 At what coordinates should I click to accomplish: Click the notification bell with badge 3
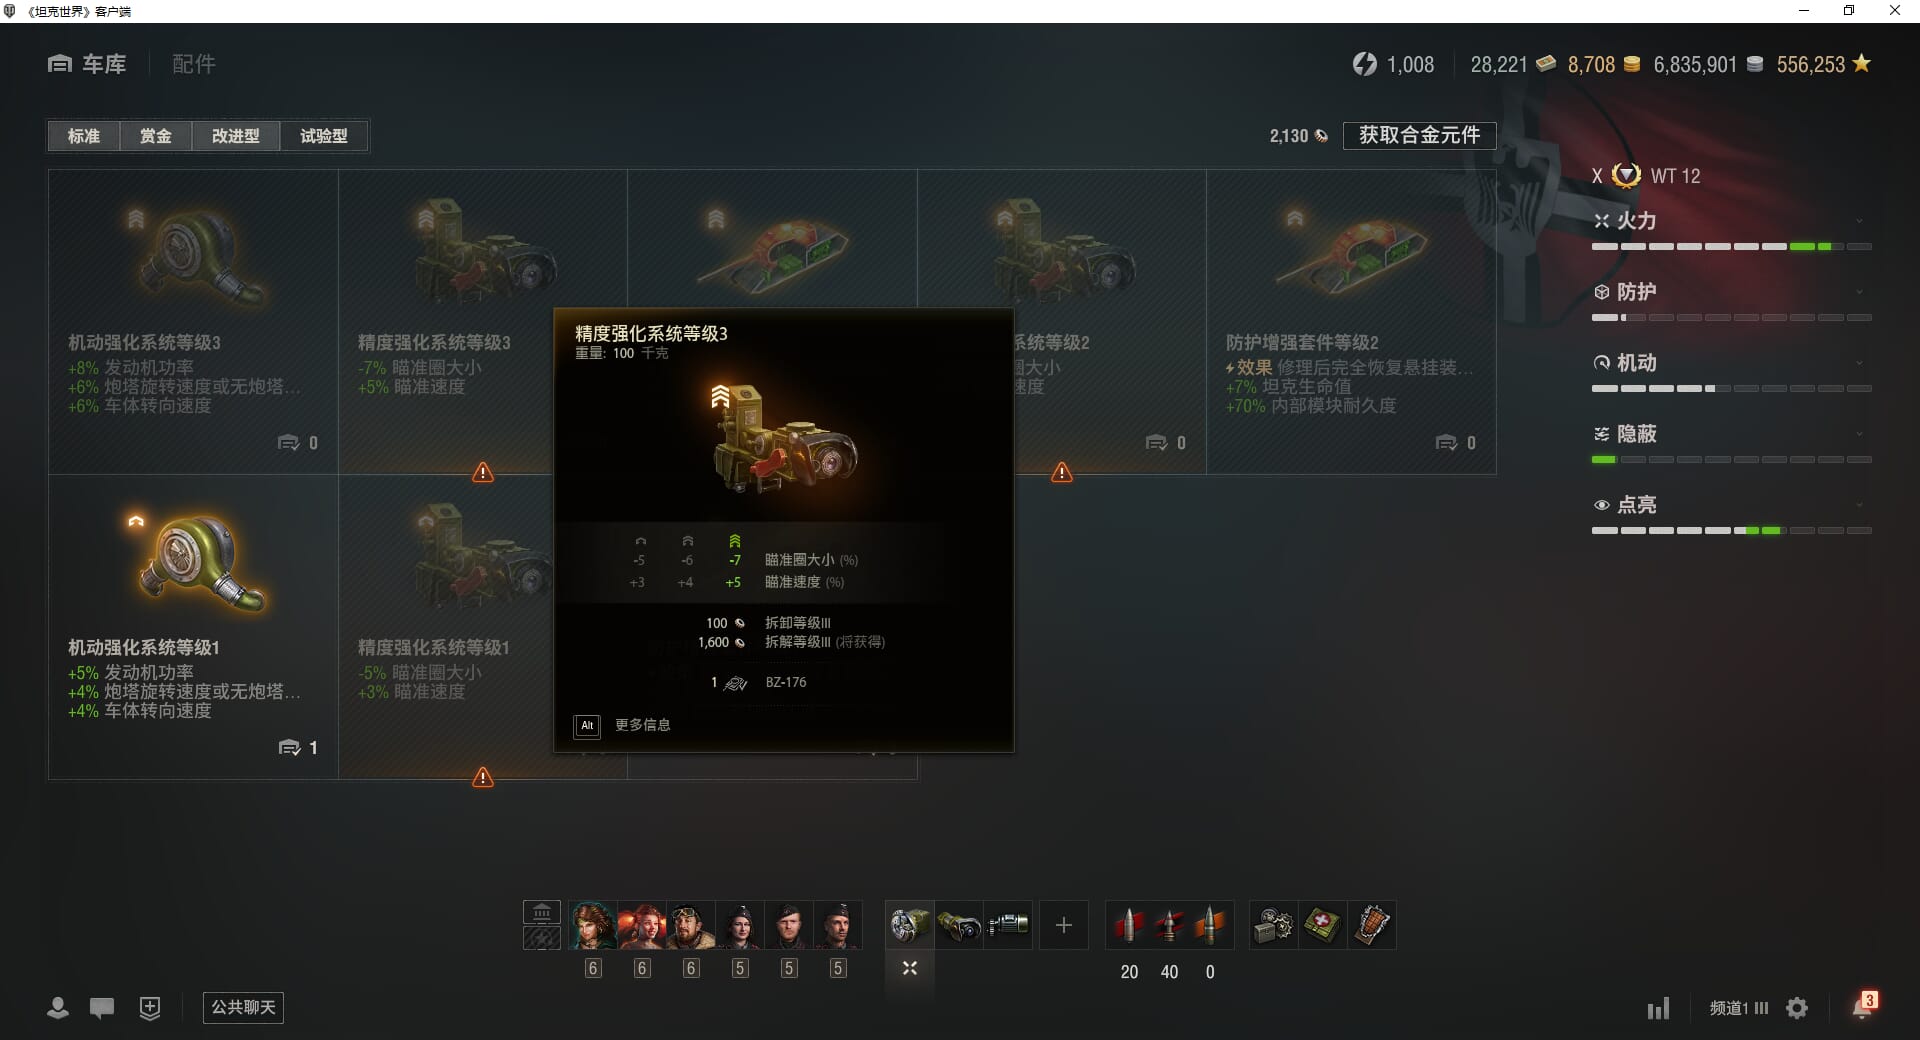[1863, 1006]
